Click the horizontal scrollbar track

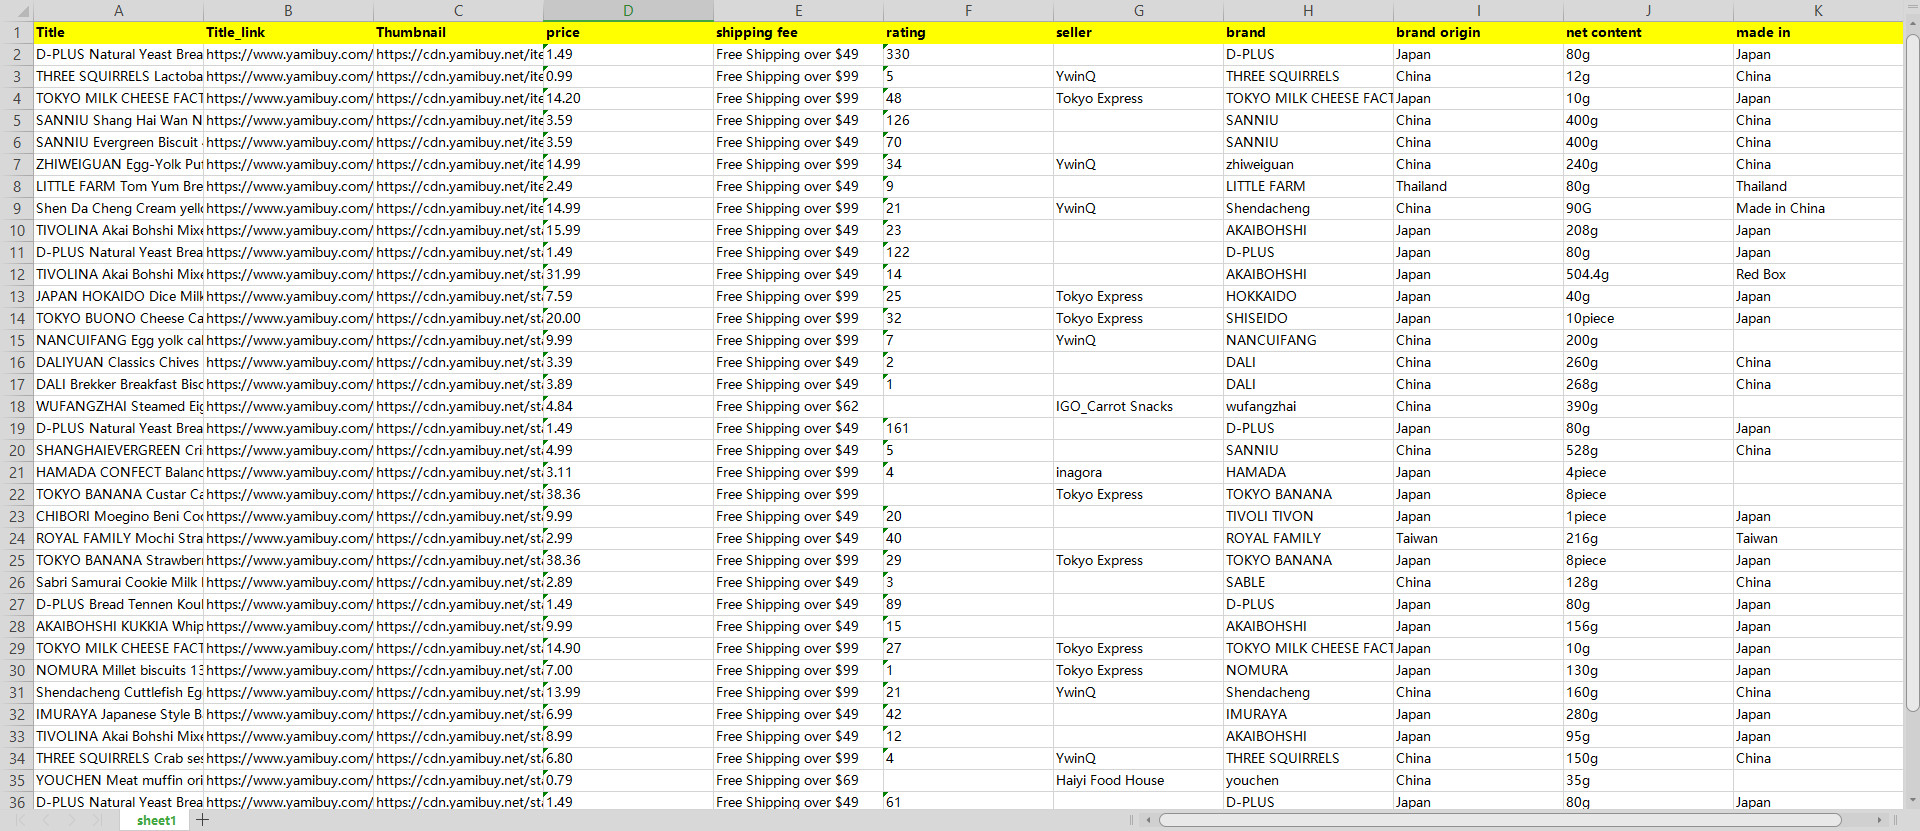tap(1858, 820)
